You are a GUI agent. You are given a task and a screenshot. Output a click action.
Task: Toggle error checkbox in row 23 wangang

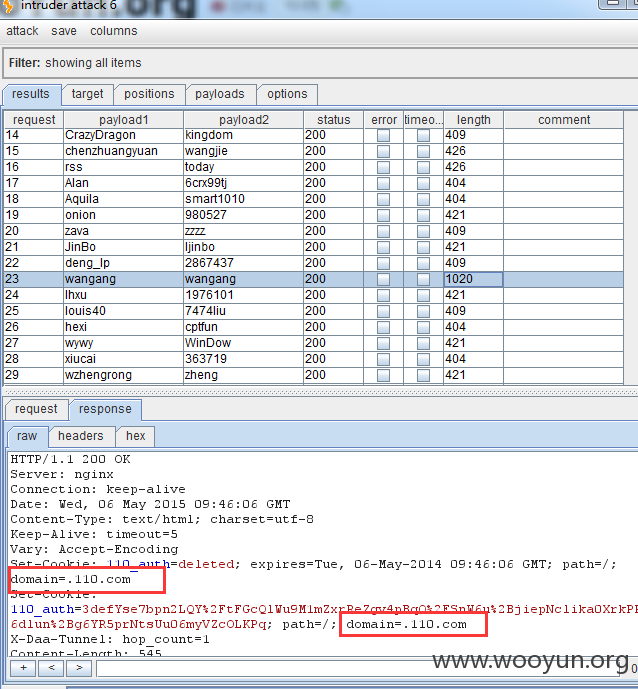pos(384,279)
